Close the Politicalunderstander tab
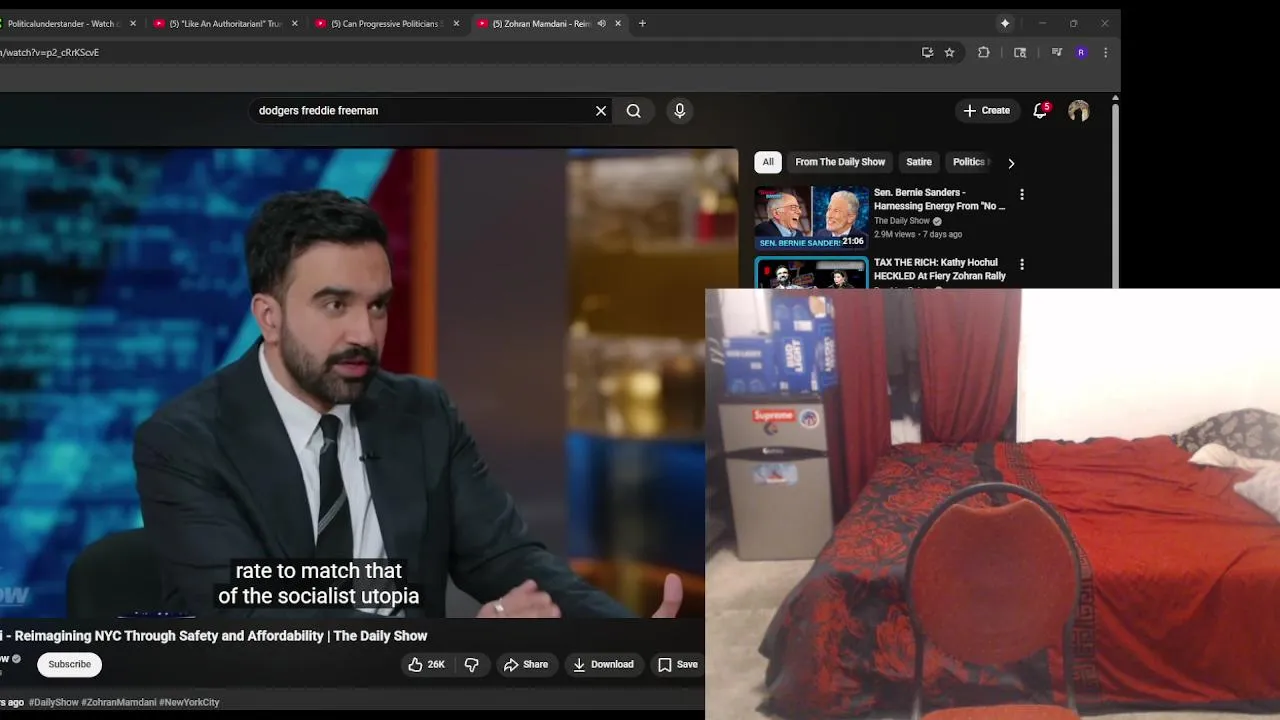The height and width of the screenshot is (720, 1280). 133,23
